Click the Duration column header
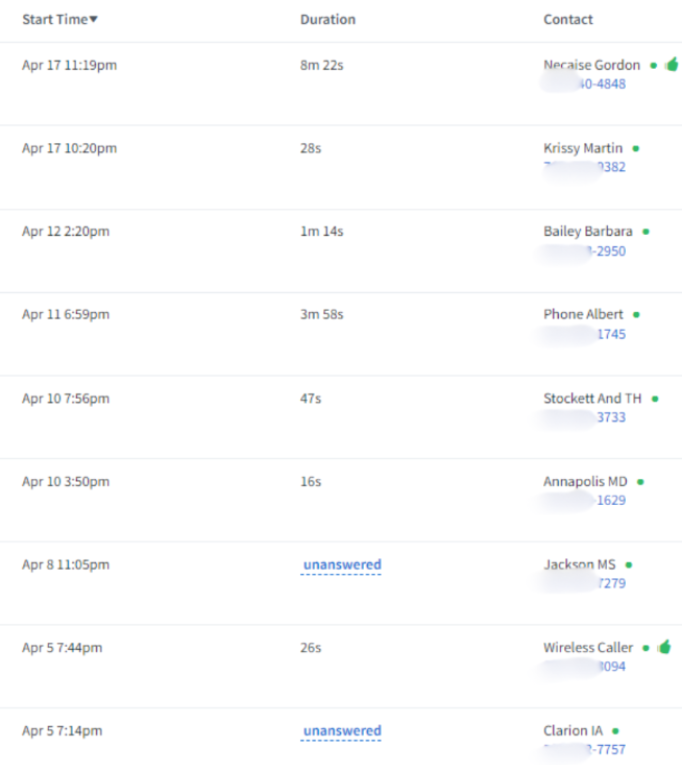This screenshot has height=765, width=682. pyautogui.click(x=327, y=20)
